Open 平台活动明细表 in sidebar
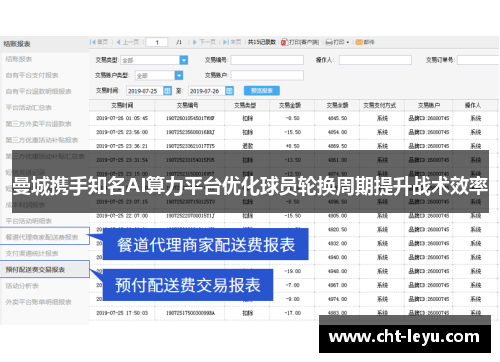 [29, 221]
